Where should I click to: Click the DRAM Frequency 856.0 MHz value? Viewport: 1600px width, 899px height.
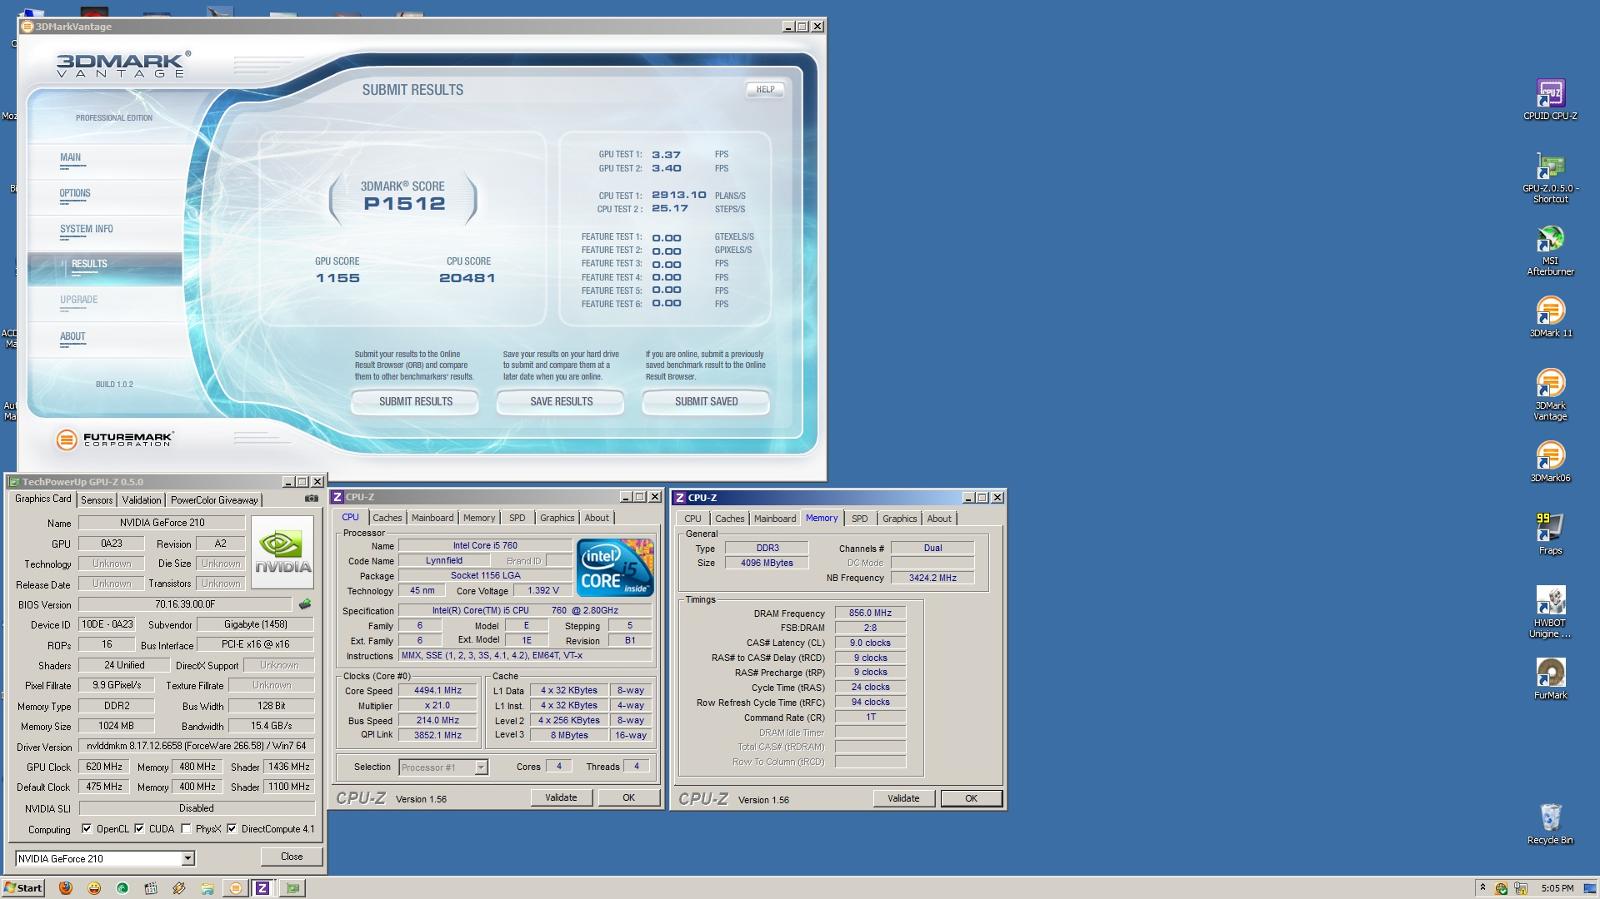coord(870,613)
